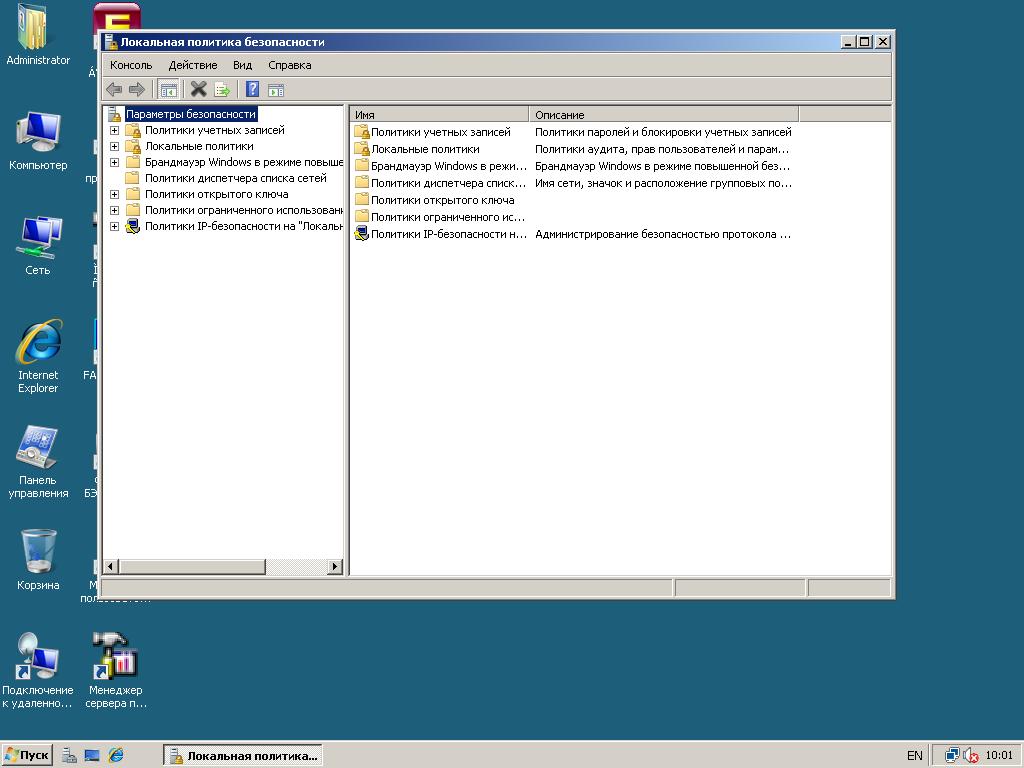The width and height of the screenshot is (1024, 768).
Task: Click the Export list toolbar icon
Action: click(x=222, y=89)
